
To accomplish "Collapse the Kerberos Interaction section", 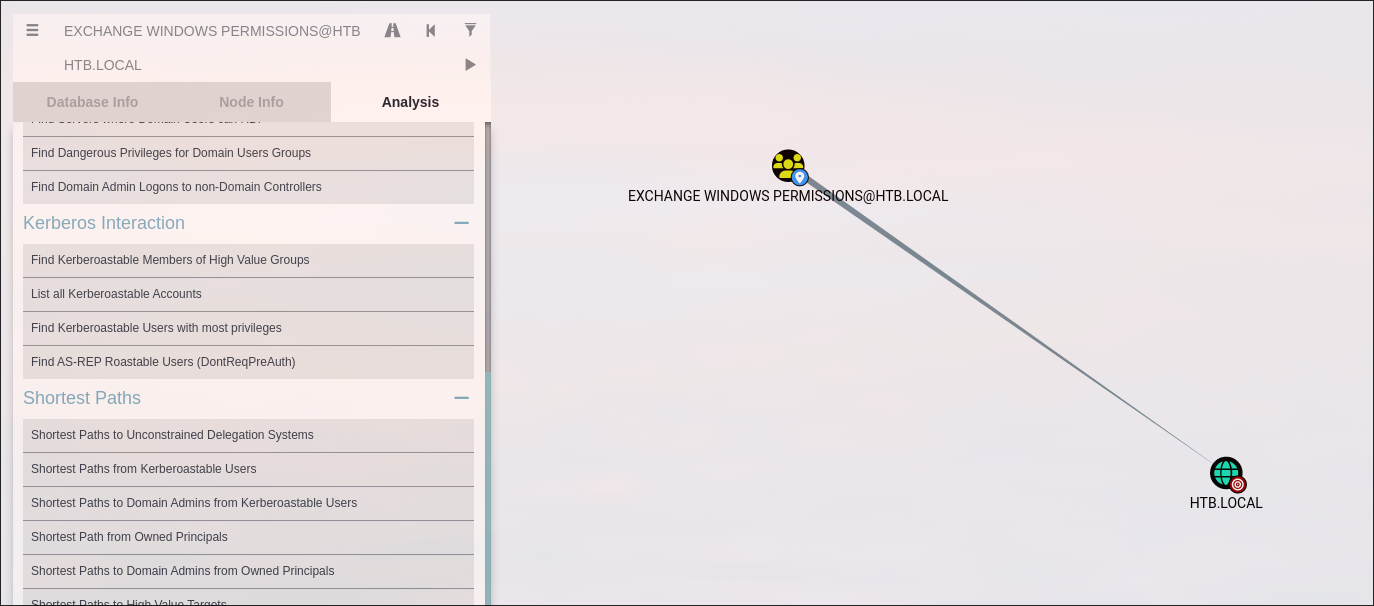I will (461, 223).
